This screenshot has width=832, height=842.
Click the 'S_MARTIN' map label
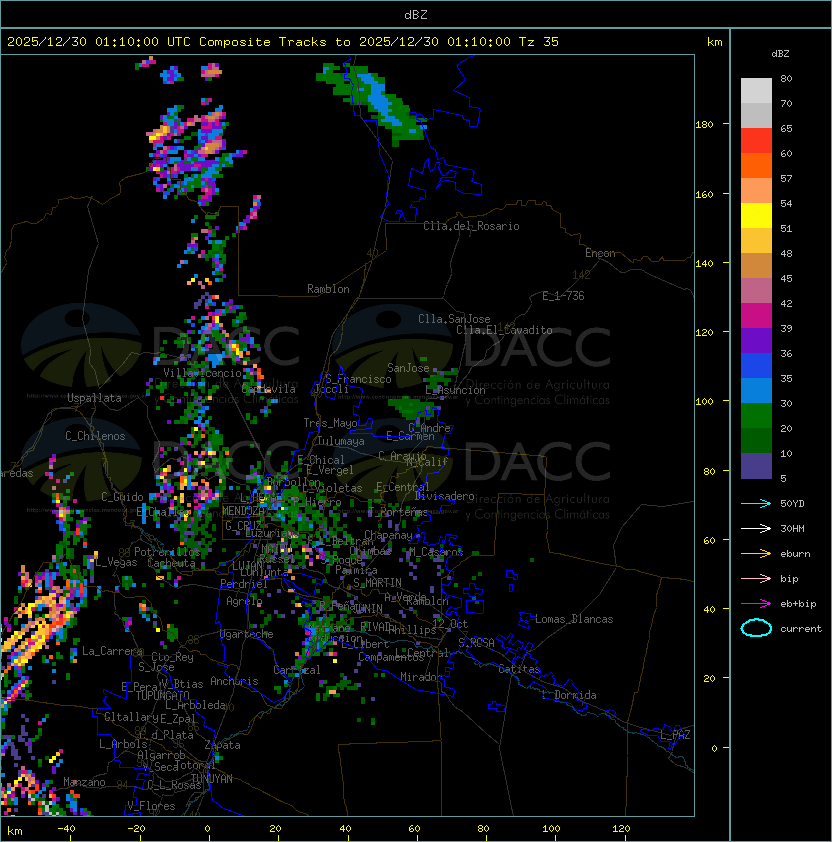(377, 583)
